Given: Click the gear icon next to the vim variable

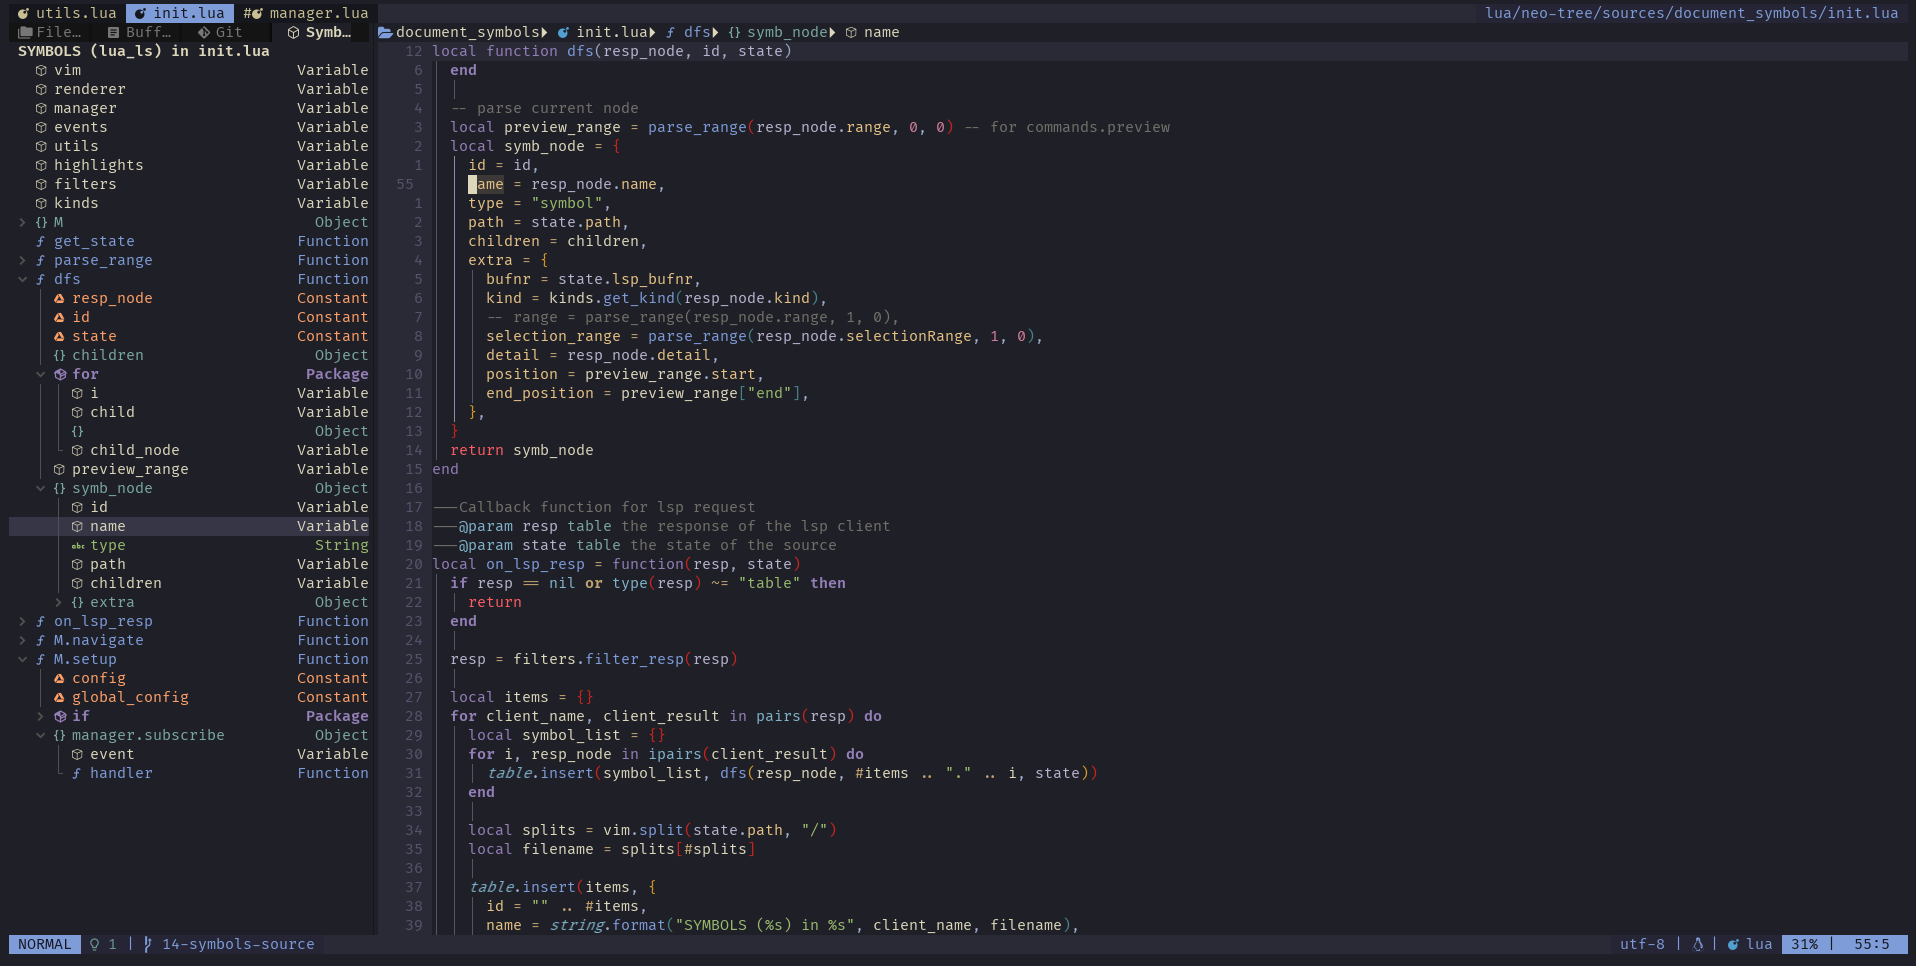Looking at the screenshot, I should coord(41,70).
